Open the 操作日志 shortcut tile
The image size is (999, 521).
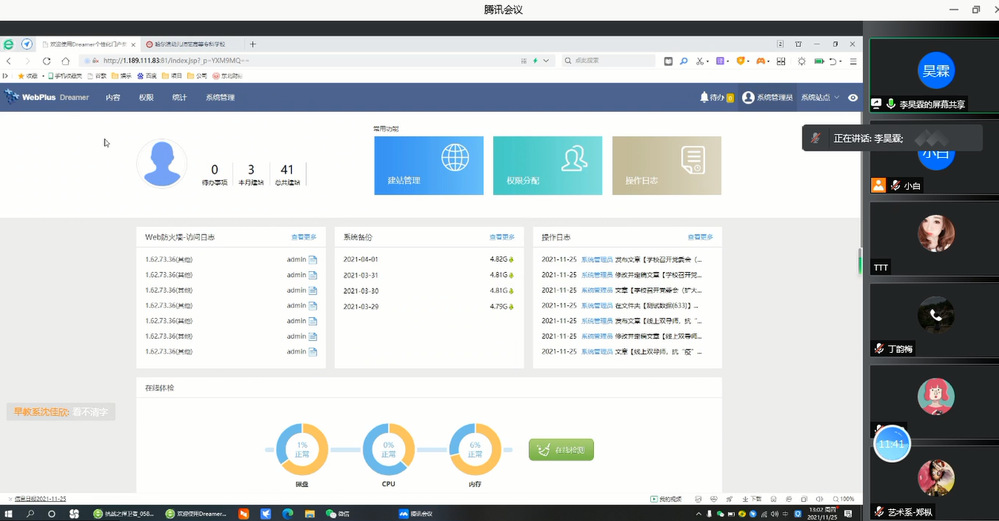tap(666, 165)
